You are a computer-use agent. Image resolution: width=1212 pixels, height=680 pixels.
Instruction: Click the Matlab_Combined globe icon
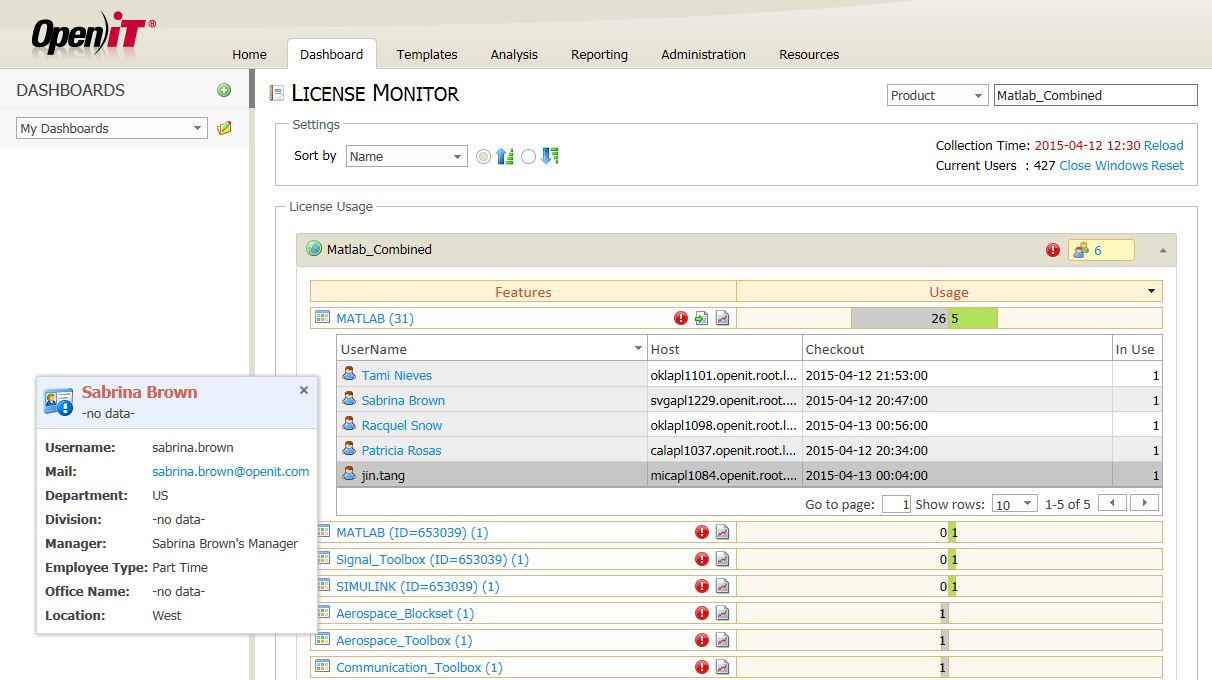[314, 249]
